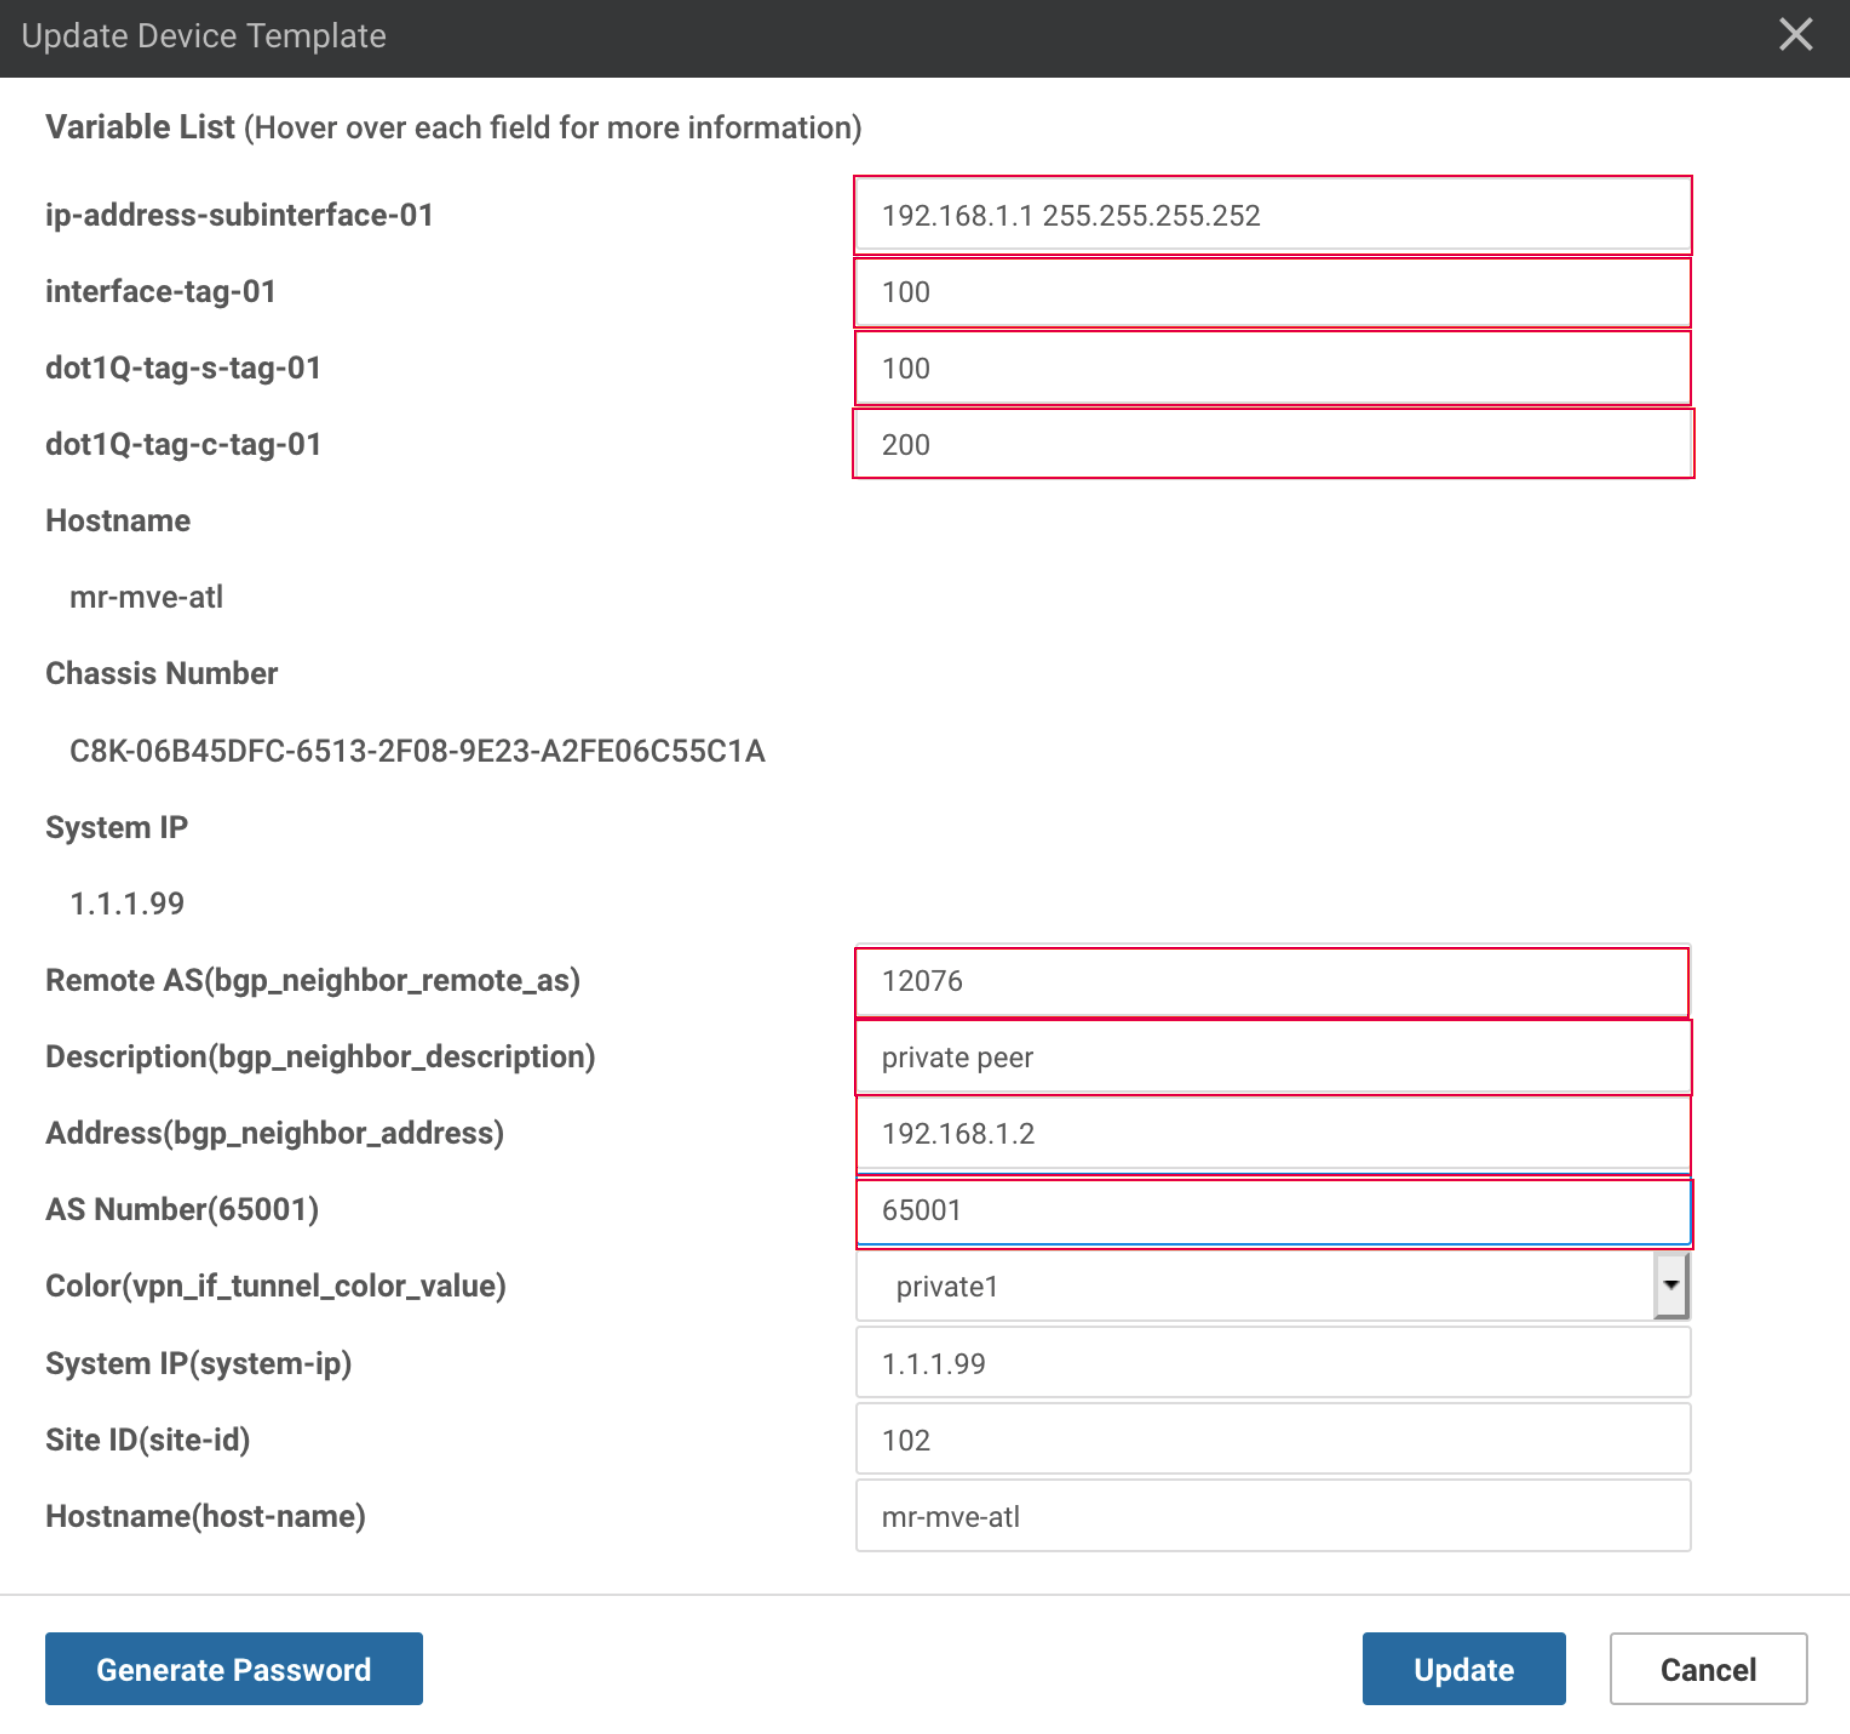Viewport: 1850px width, 1734px height.
Task: Click the Generate Password button
Action: pos(233,1668)
